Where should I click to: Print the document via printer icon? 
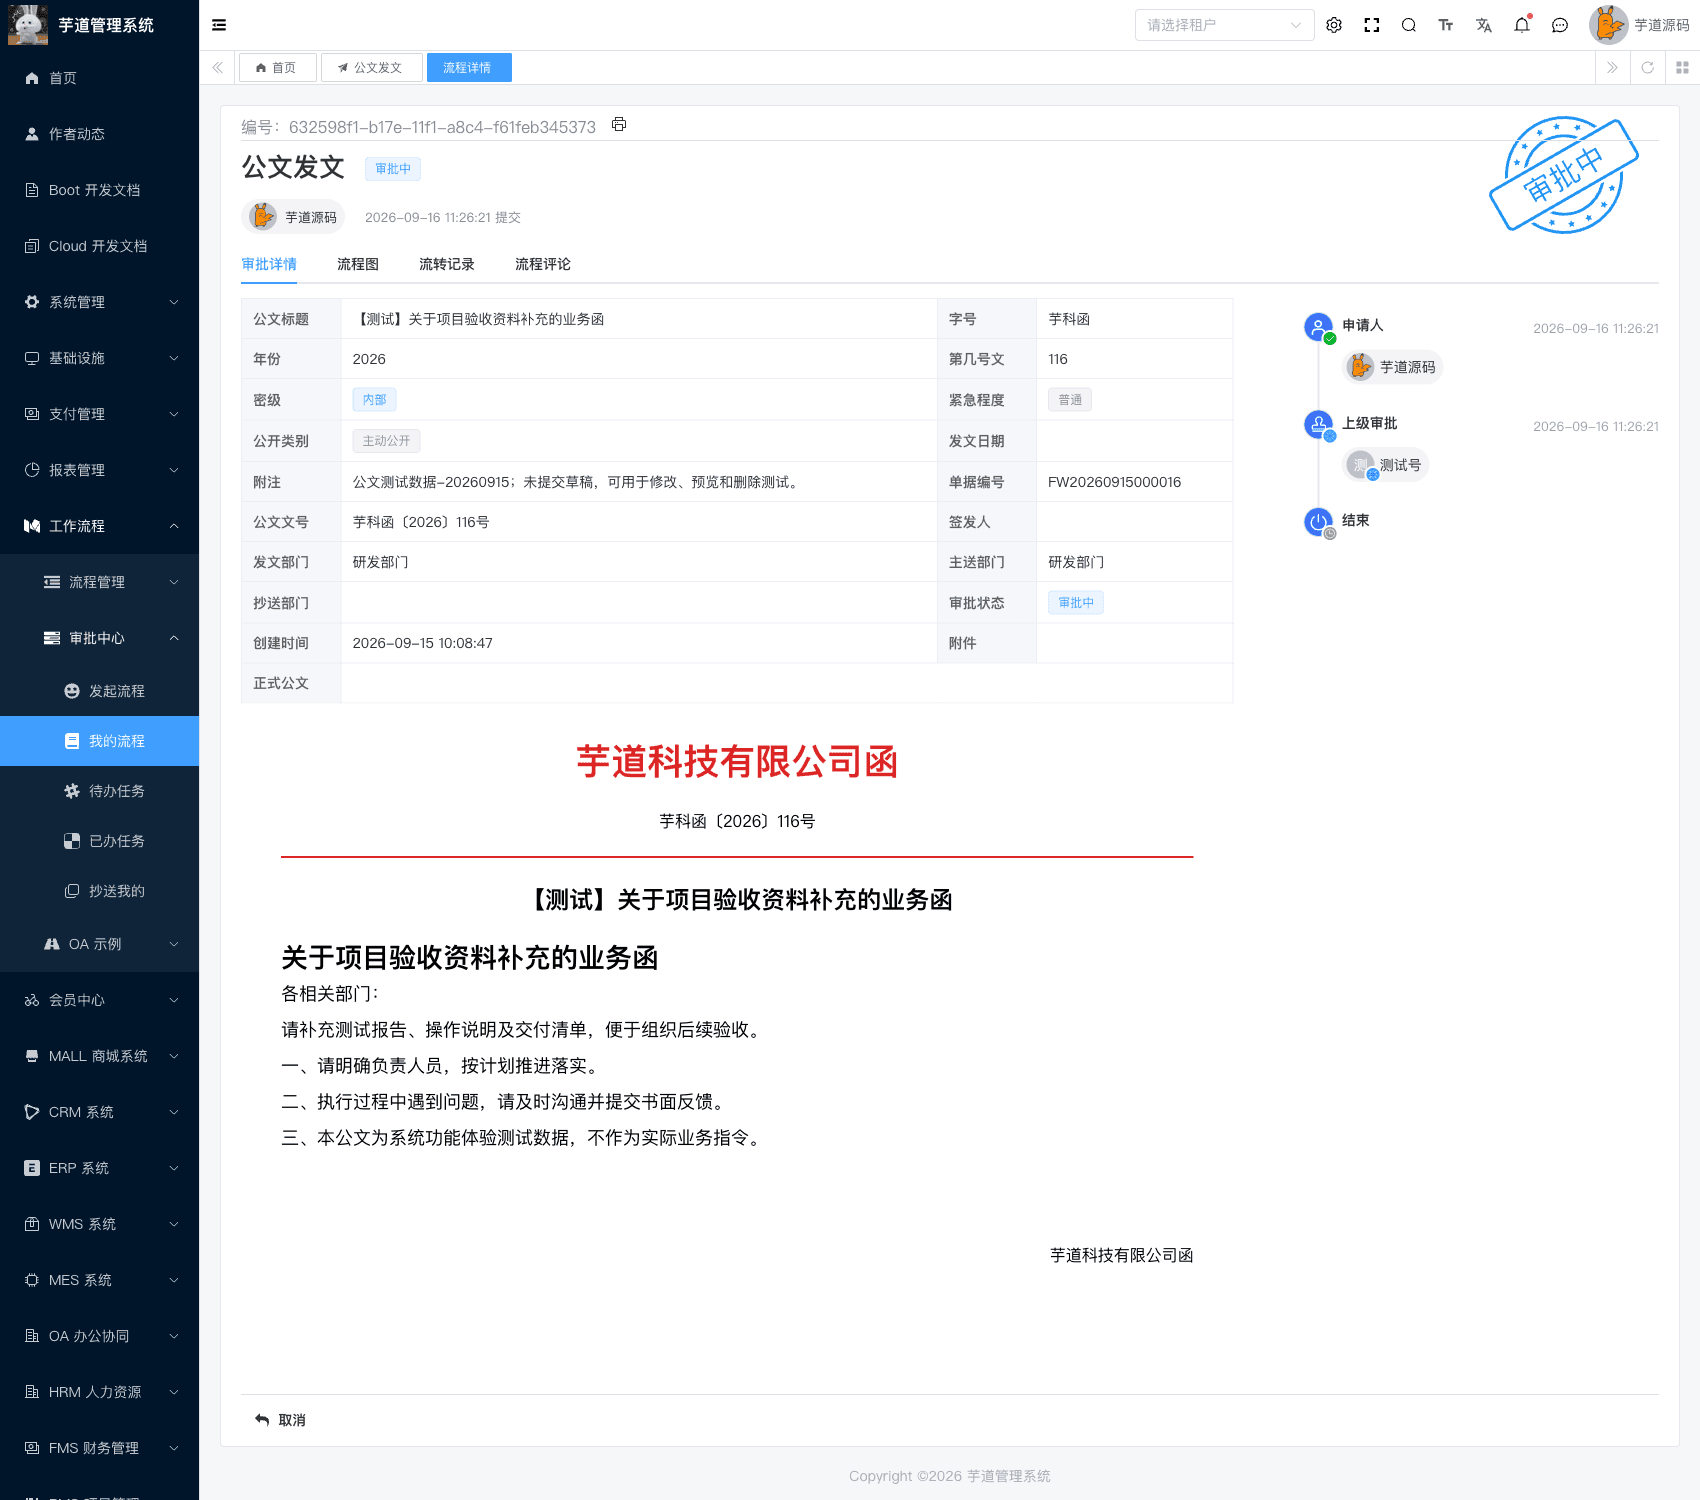(x=619, y=124)
